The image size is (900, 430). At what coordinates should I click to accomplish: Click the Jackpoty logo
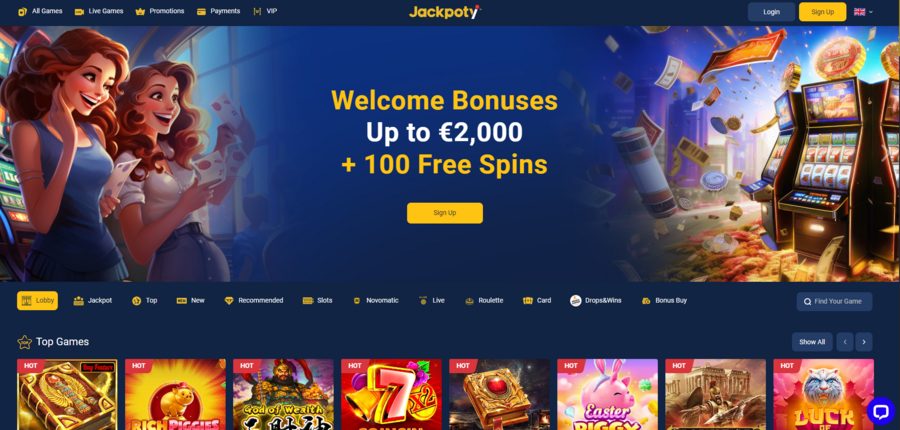(x=445, y=11)
